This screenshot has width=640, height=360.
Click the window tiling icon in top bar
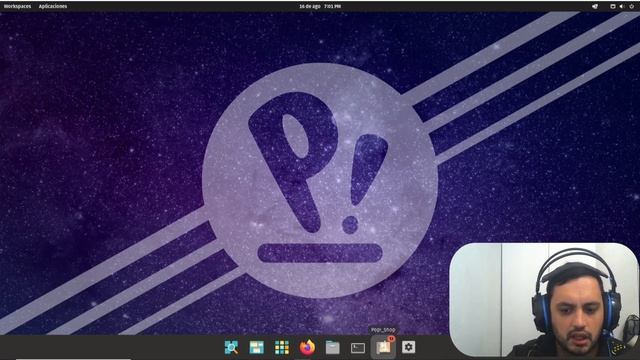coord(613,6)
